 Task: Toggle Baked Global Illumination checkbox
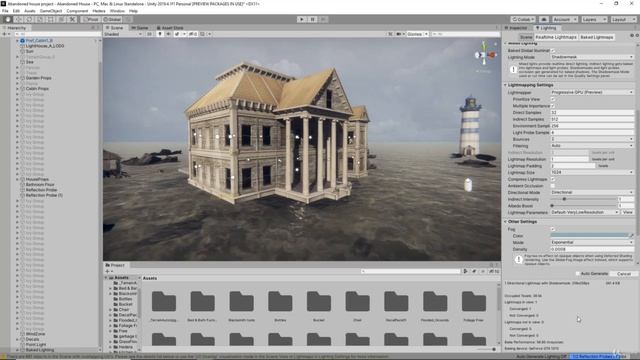pos(553,51)
